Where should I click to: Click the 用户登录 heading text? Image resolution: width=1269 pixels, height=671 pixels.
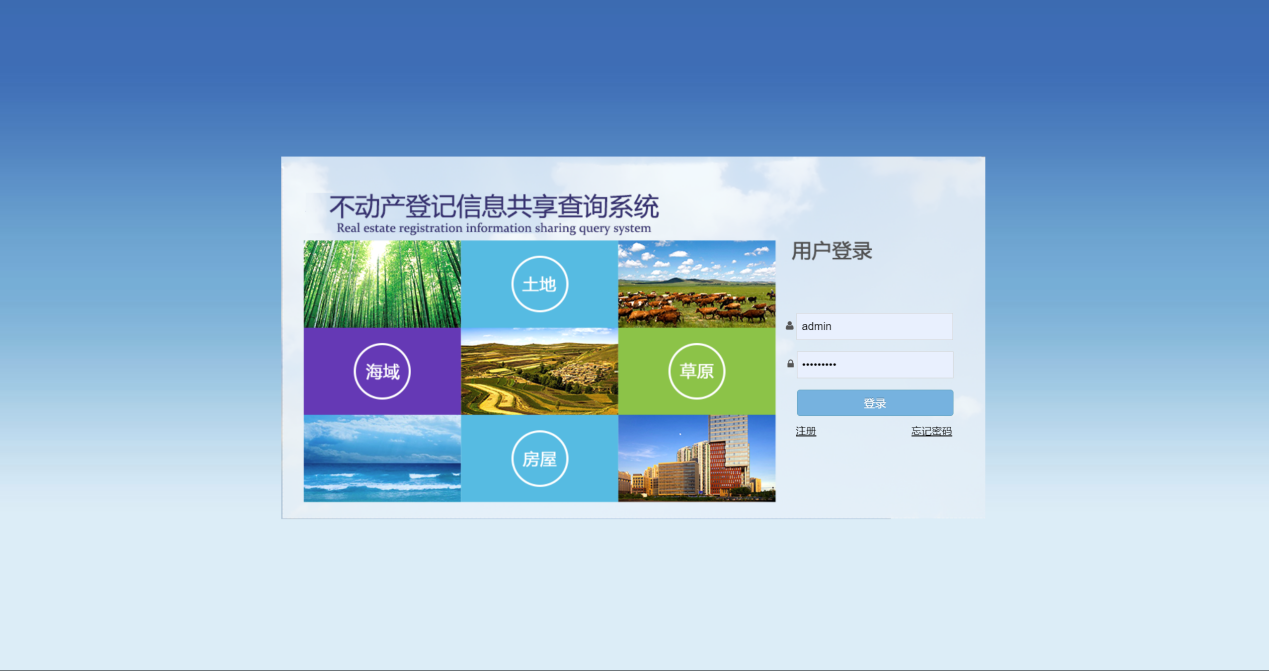[x=832, y=251]
